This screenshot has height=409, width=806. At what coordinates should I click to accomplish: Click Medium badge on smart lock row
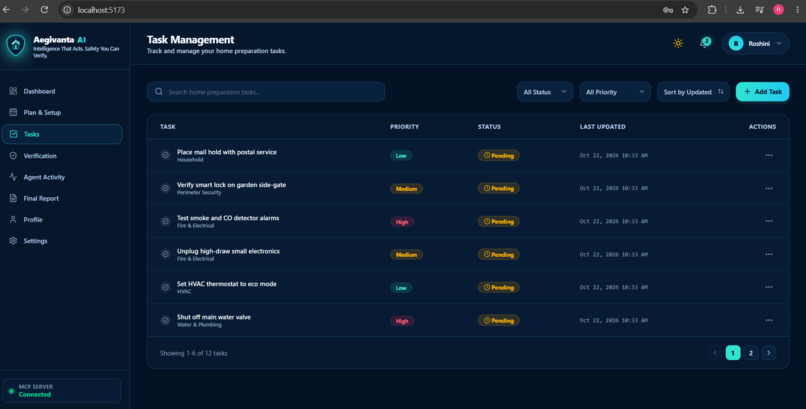[x=406, y=189]
